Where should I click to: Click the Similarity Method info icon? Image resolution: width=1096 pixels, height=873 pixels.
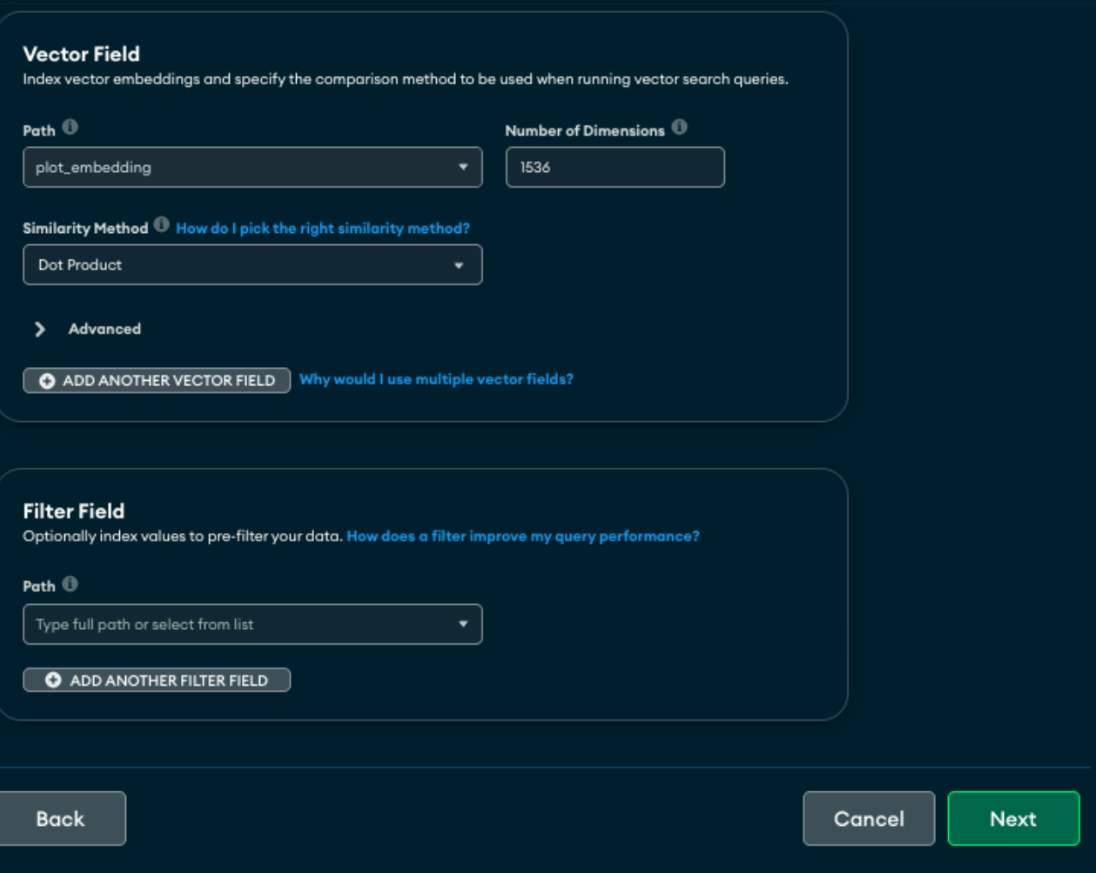(161, 227)
